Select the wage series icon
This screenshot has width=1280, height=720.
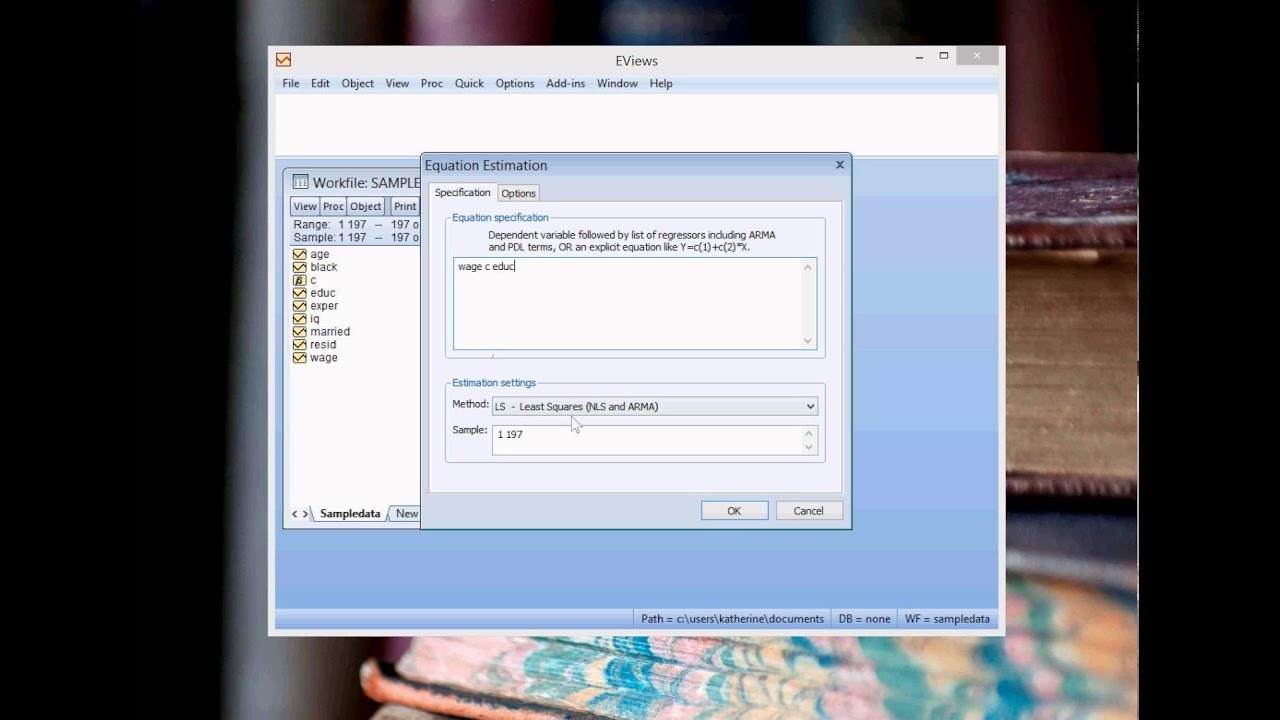point(299,358)
